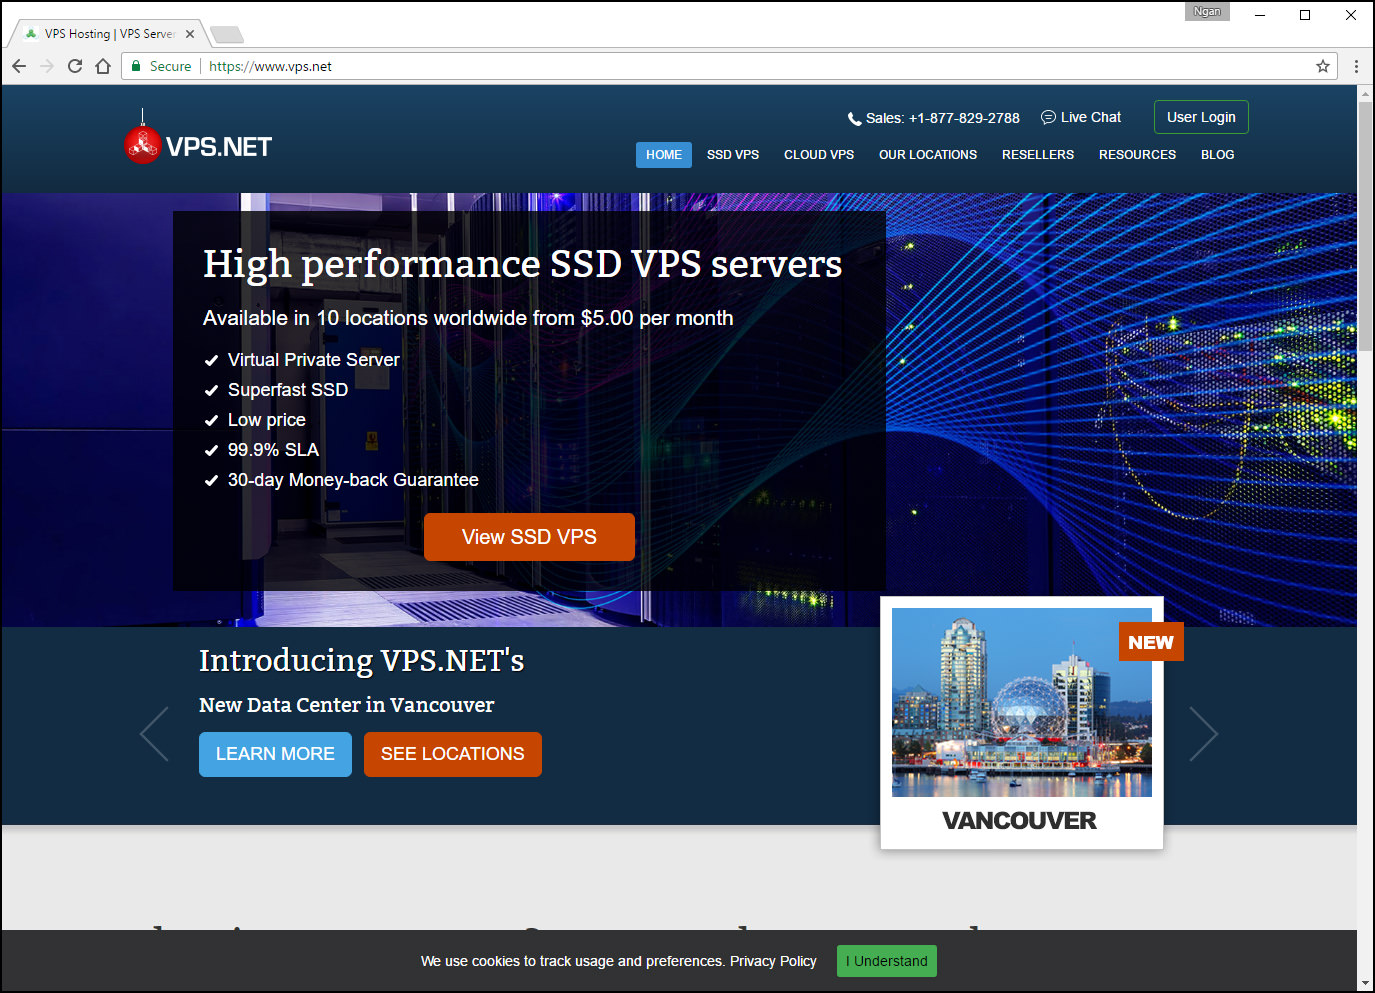Click the VPS Hosting tab title
The image size is (1375, 993).
109,34
